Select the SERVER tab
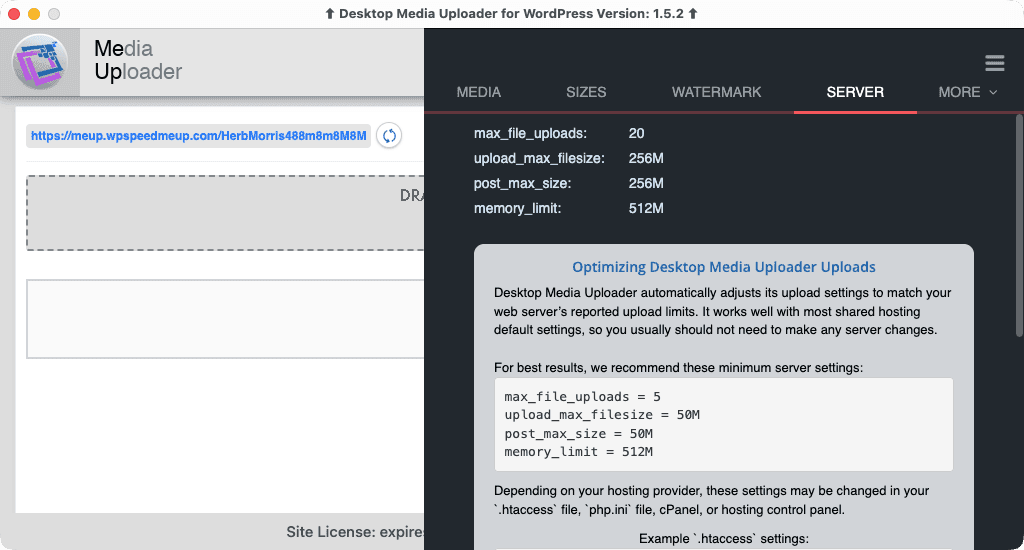 855,92
